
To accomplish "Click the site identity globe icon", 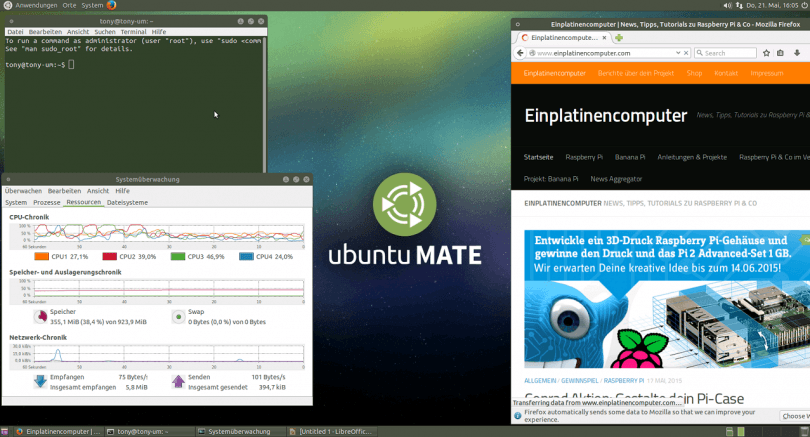I will [x=532, y=53].
